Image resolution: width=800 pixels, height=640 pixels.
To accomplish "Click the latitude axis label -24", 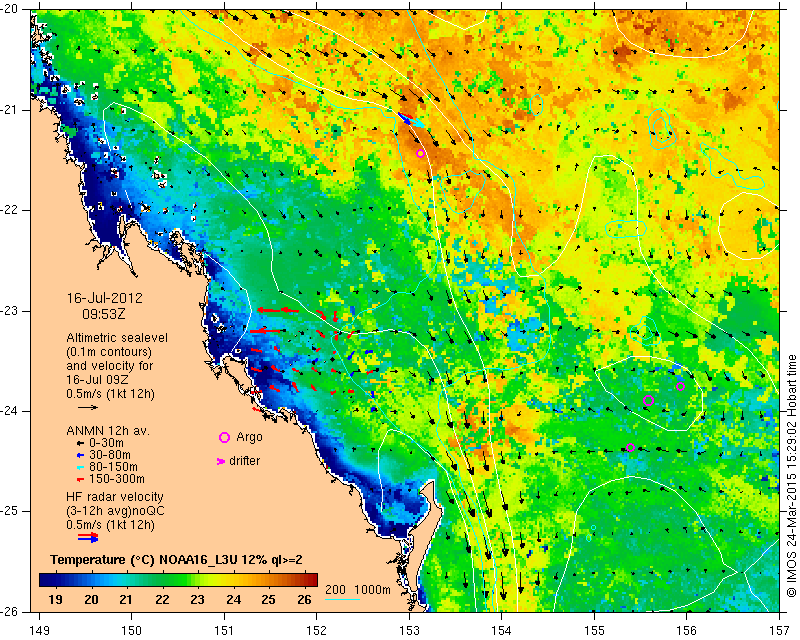I will click(10, 411).
